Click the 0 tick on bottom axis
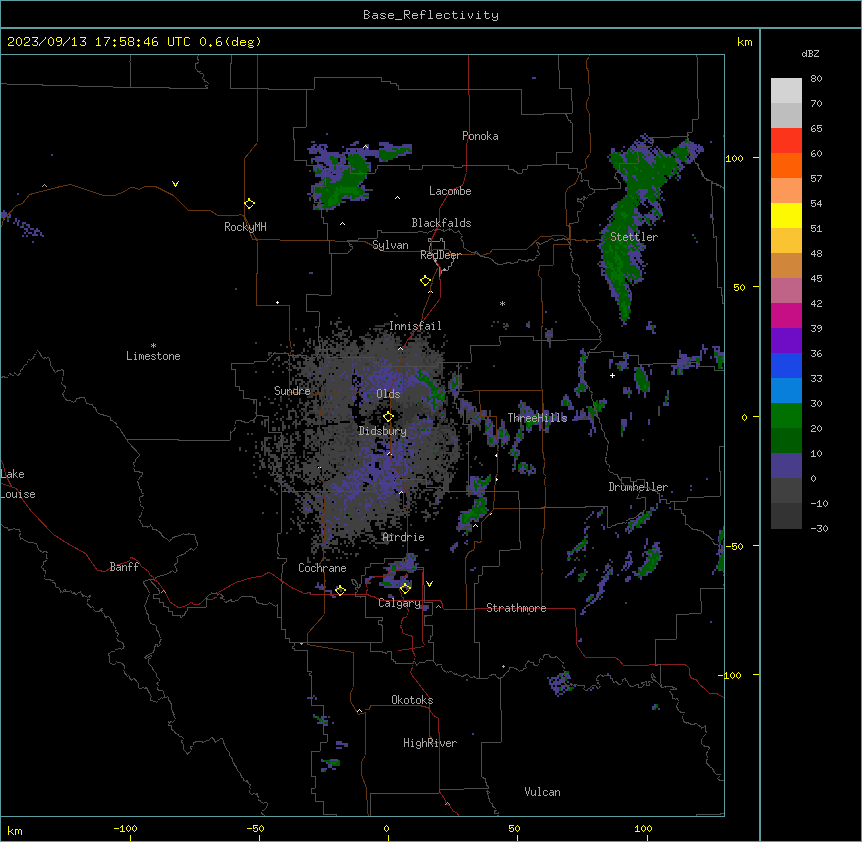Viewport: 862px width, 842px height. click(x=386, y=828)
